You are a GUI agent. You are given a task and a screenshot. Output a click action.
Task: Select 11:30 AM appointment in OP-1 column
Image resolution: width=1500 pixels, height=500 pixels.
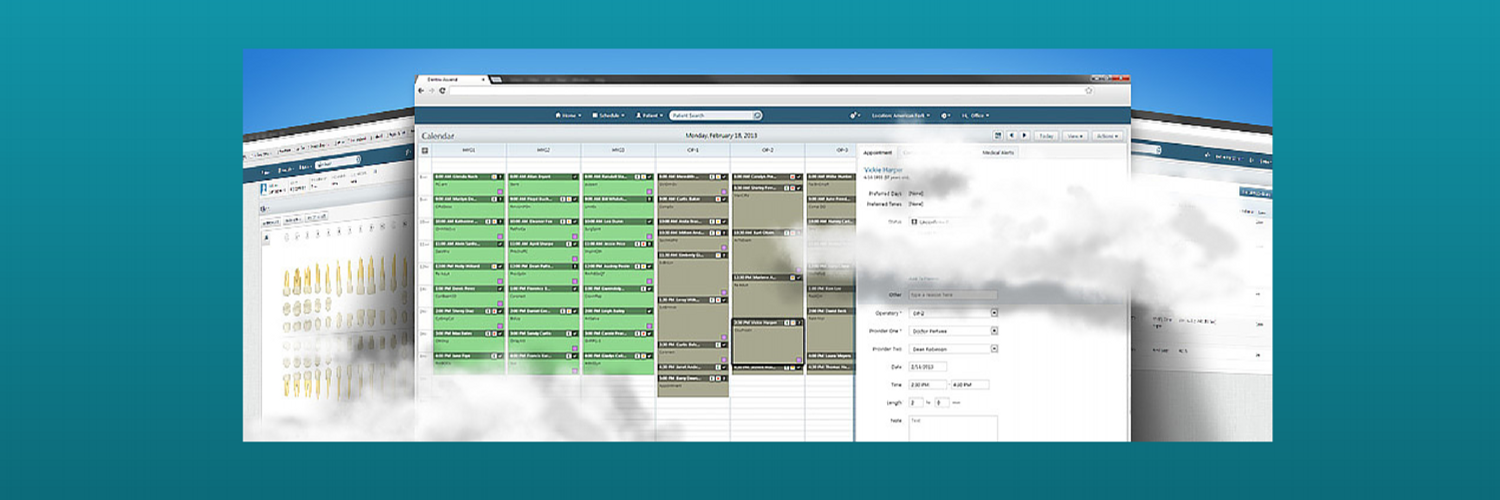pos(693,274)
